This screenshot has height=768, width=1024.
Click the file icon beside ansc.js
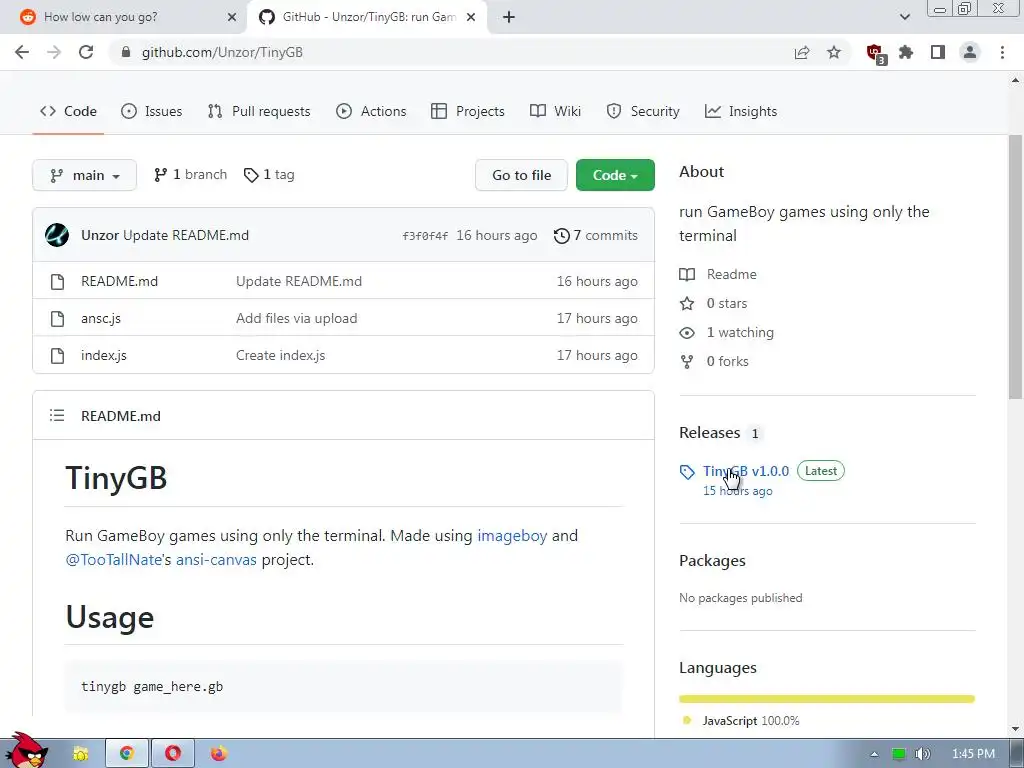pyautogui.click(x=57, y=319)
